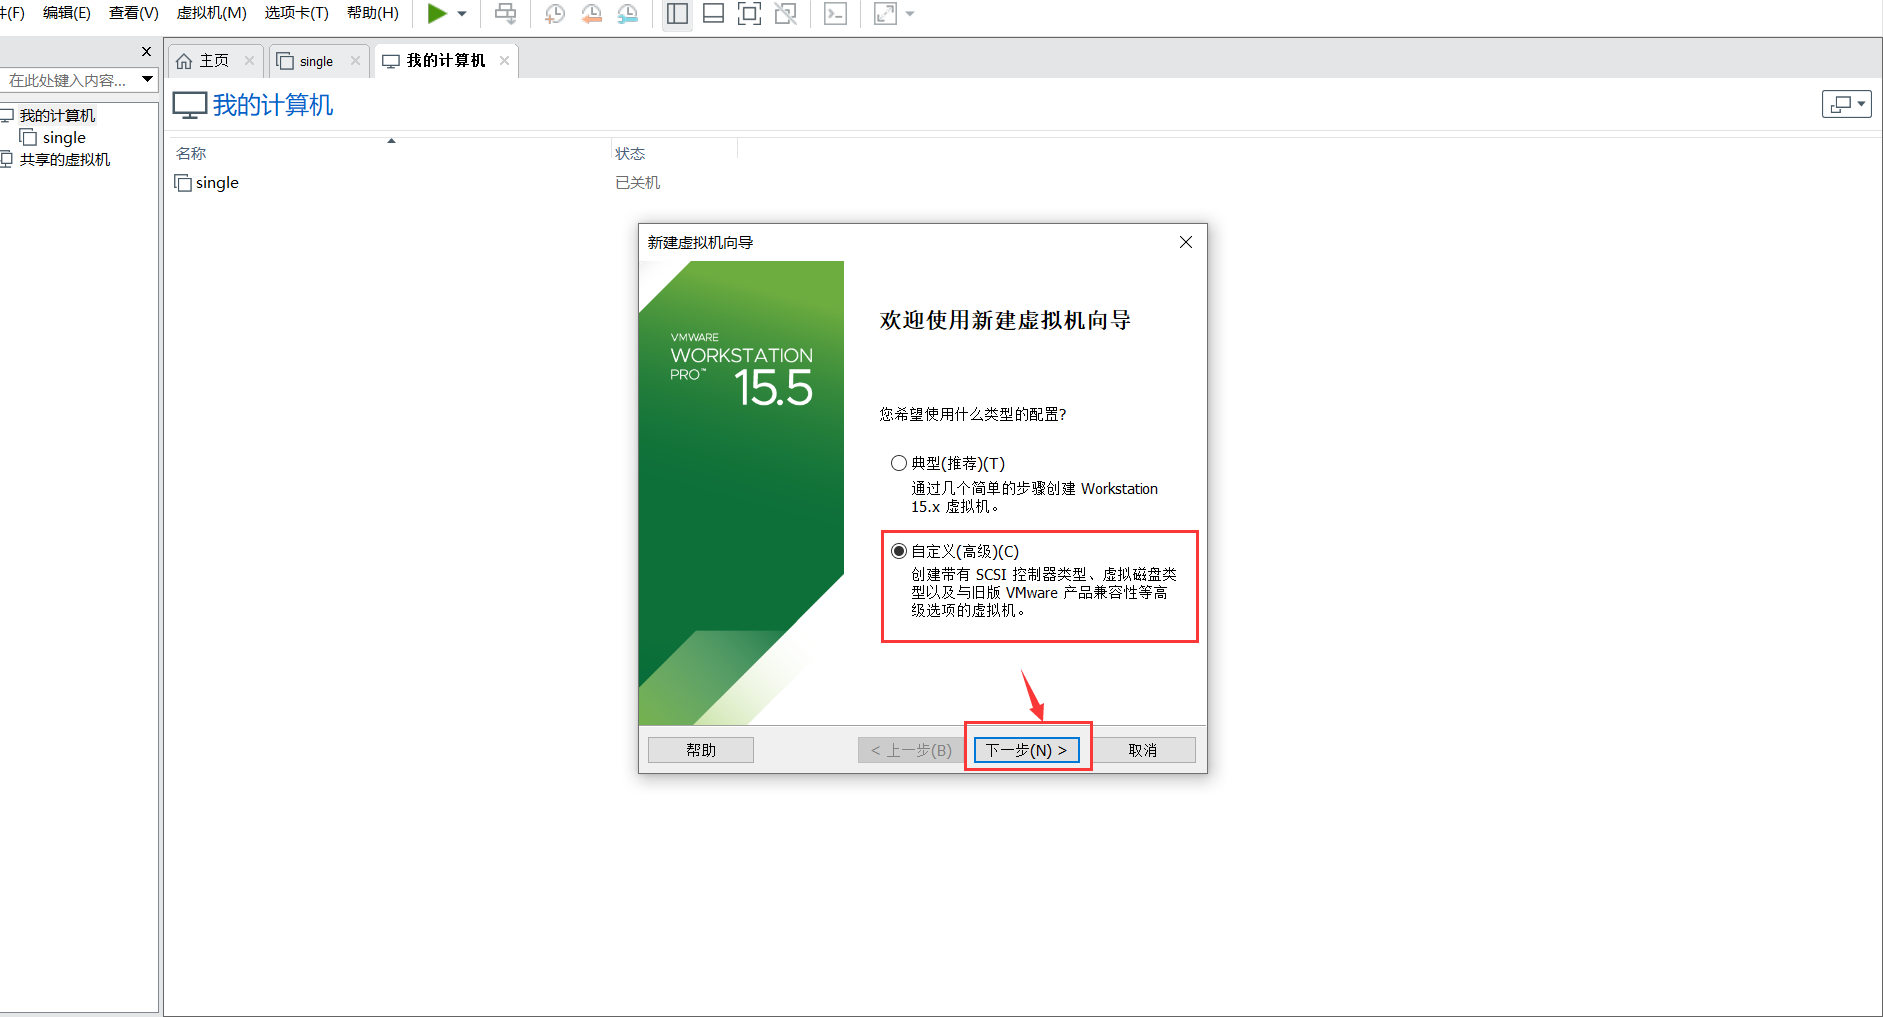
Task: Enter Unity mode
Action: pyautogui.click(x=786, y=13)
